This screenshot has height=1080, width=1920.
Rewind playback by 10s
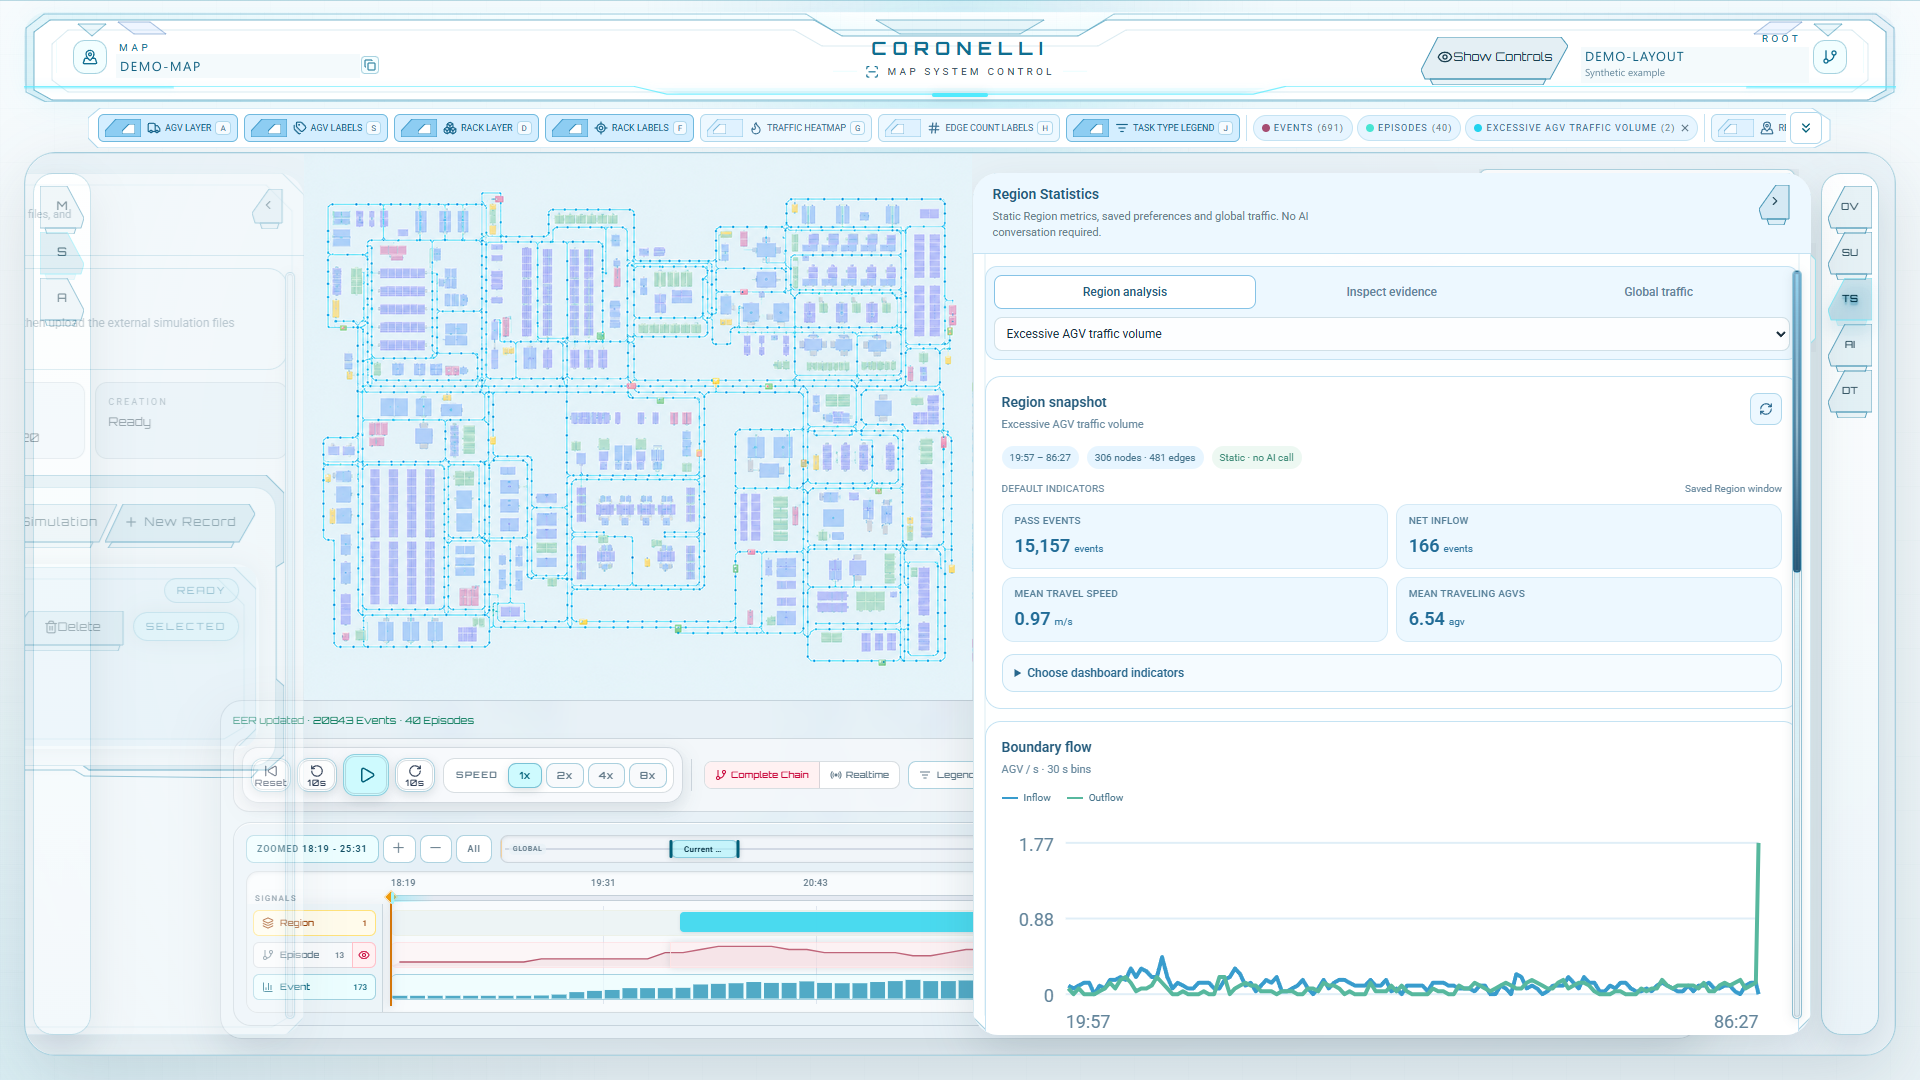click(x=316, y=775)
